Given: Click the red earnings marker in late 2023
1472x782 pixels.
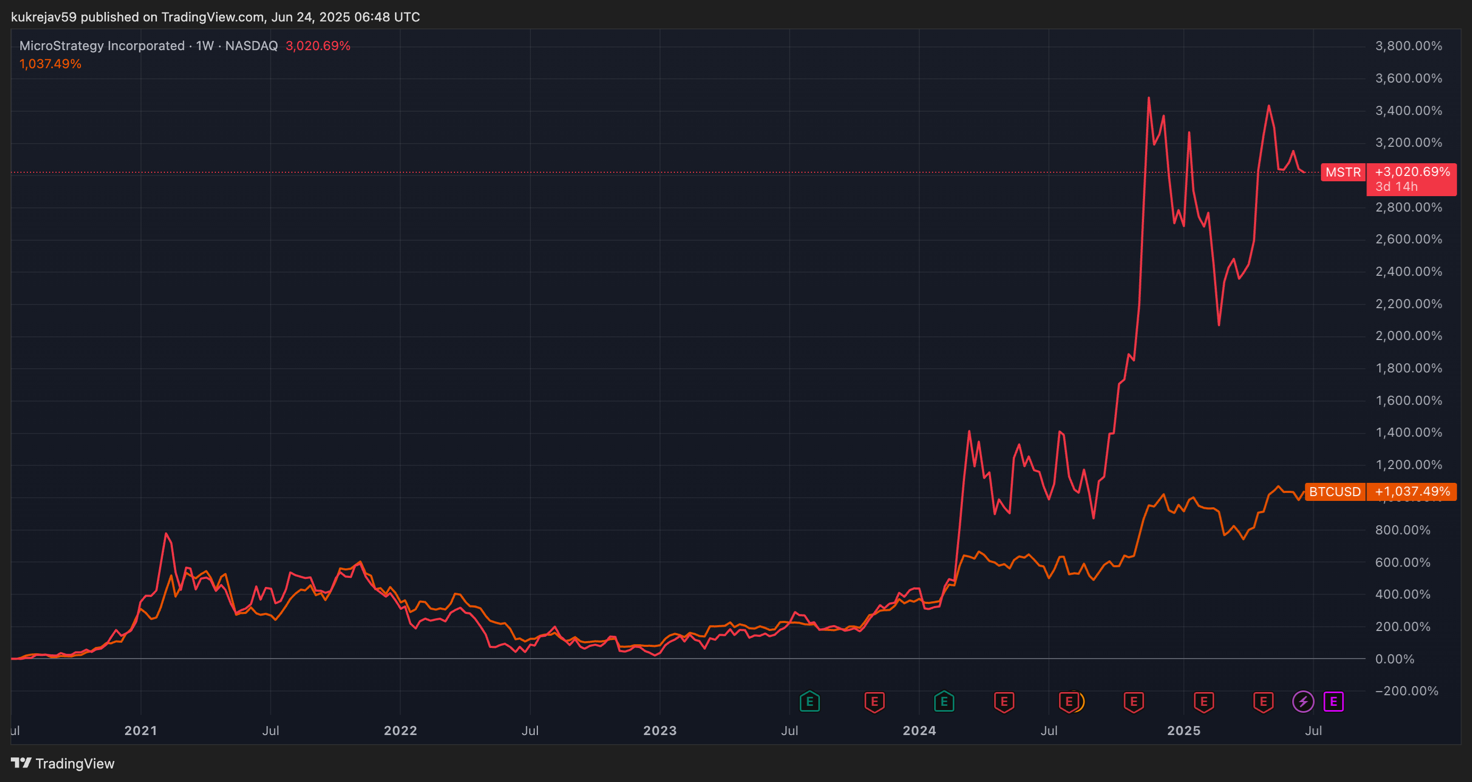Looking at the screenshot, I should click(874, 702).
